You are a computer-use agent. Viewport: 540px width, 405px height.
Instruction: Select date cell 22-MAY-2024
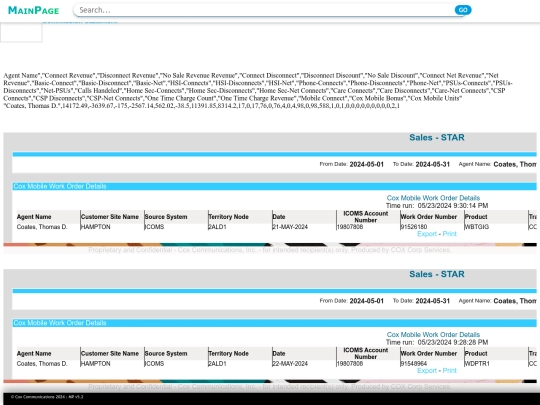290,364
